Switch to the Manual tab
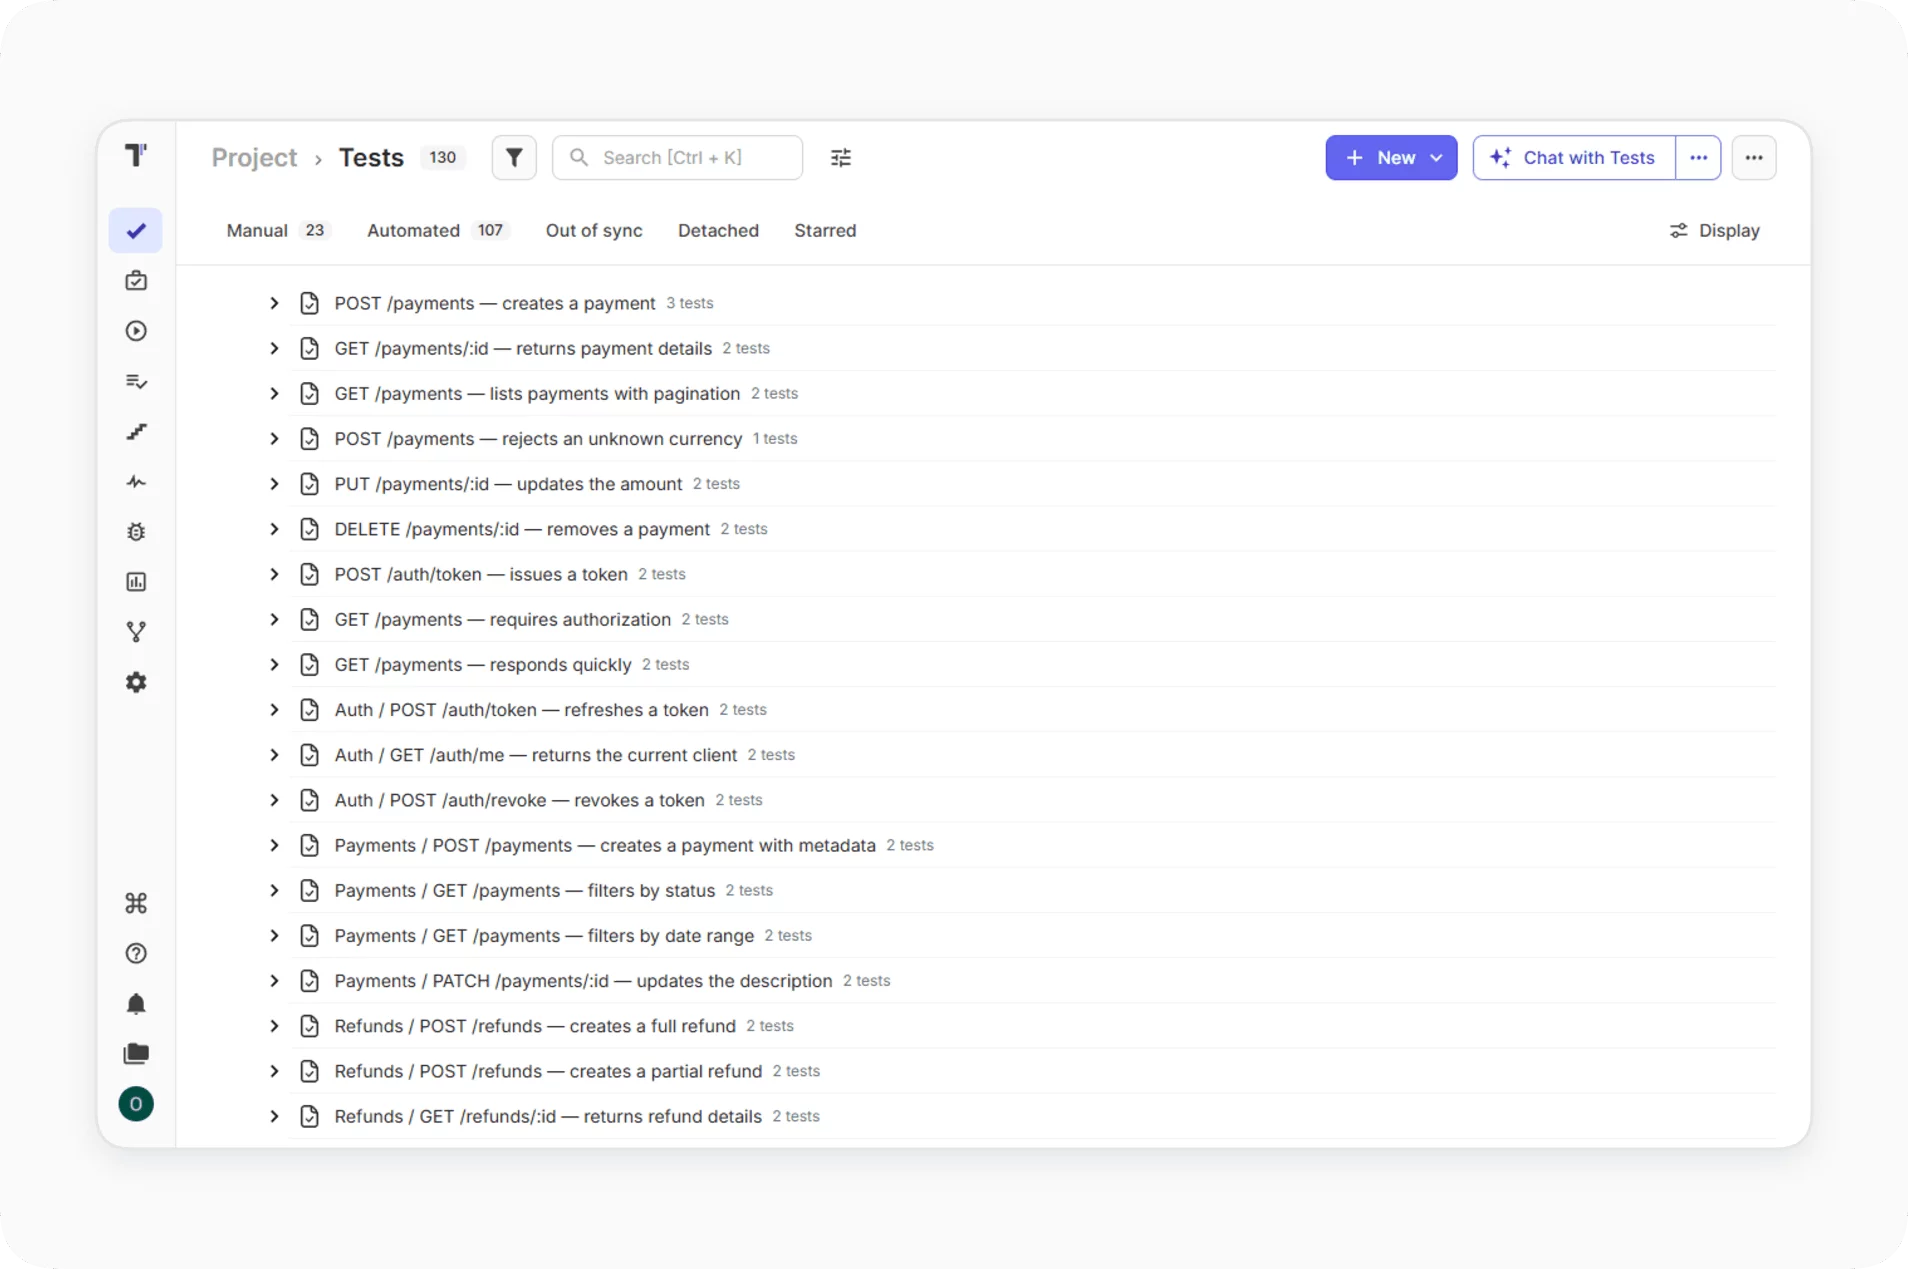This screenshot has width=1908, height=1269. click(276, 231)
